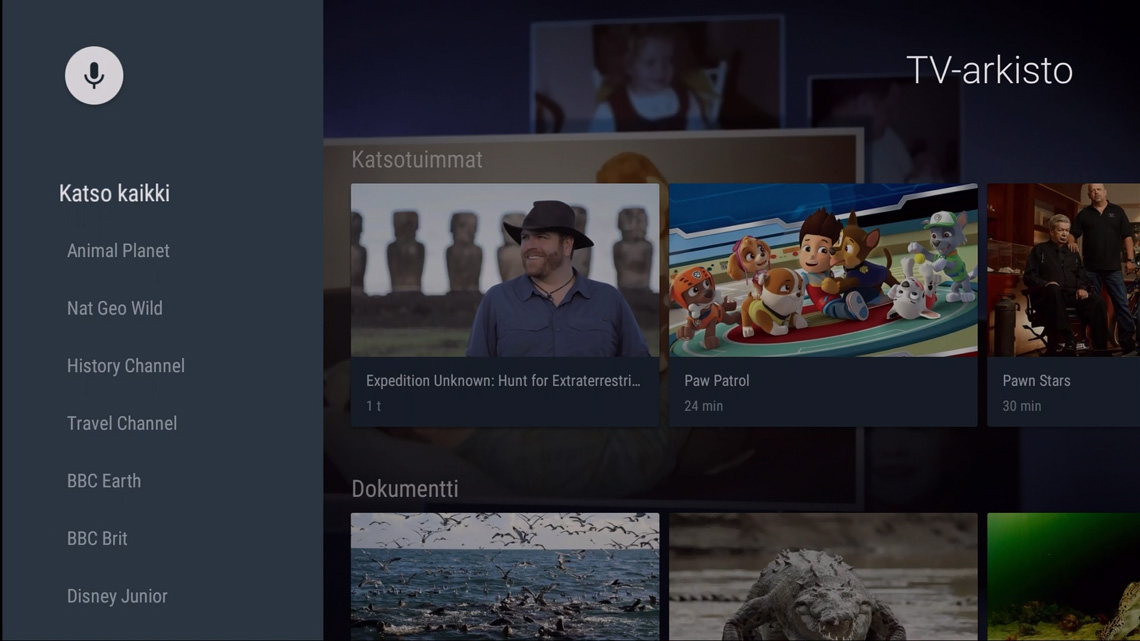The width and height of the screenshot is (1140, 641).
Task: Go to BBC Earth channel
Action: pyautogui.click(x=103, y=481)
